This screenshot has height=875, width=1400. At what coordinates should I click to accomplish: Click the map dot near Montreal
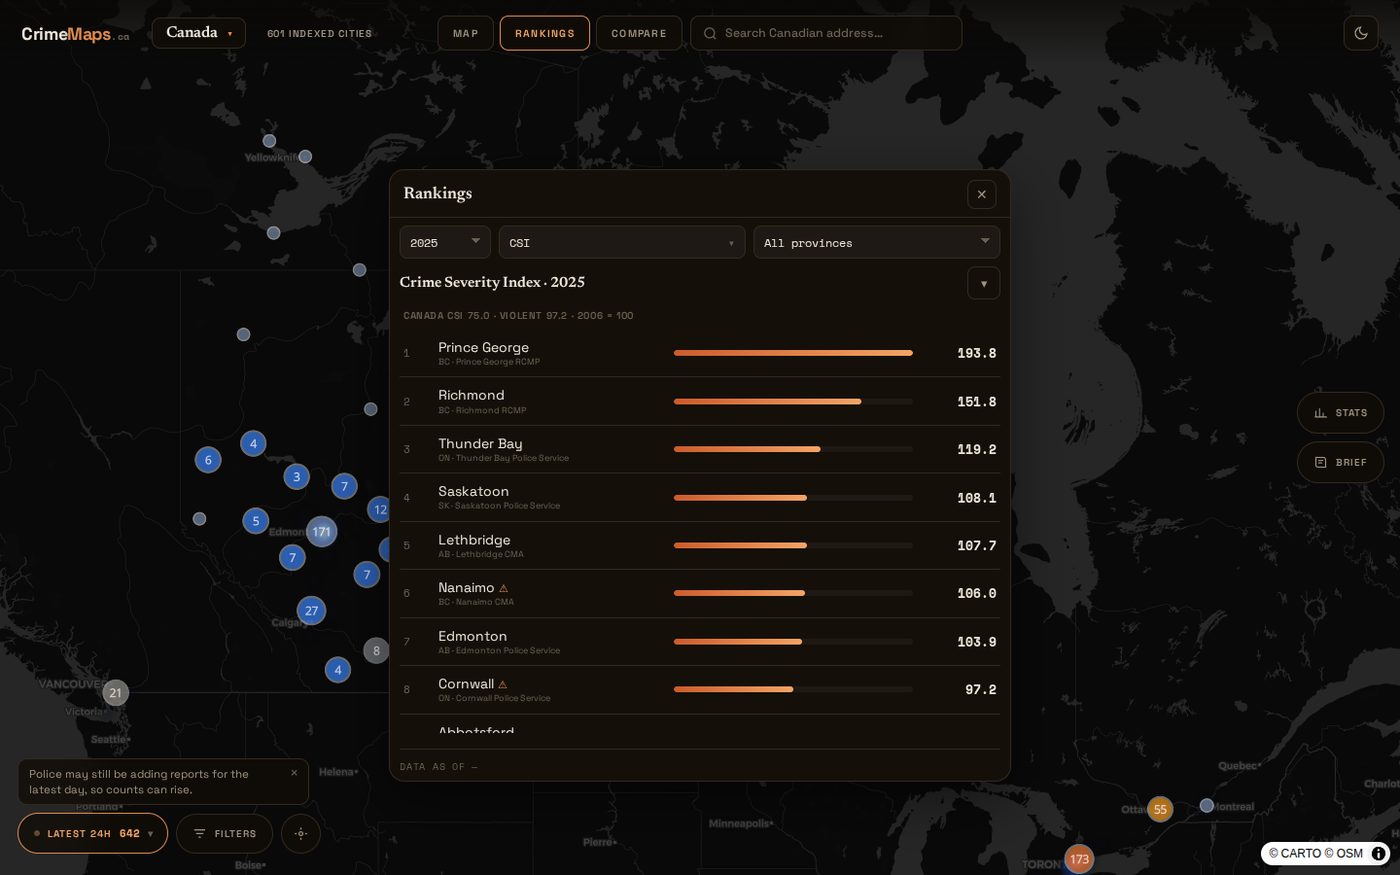(1207, 805)
